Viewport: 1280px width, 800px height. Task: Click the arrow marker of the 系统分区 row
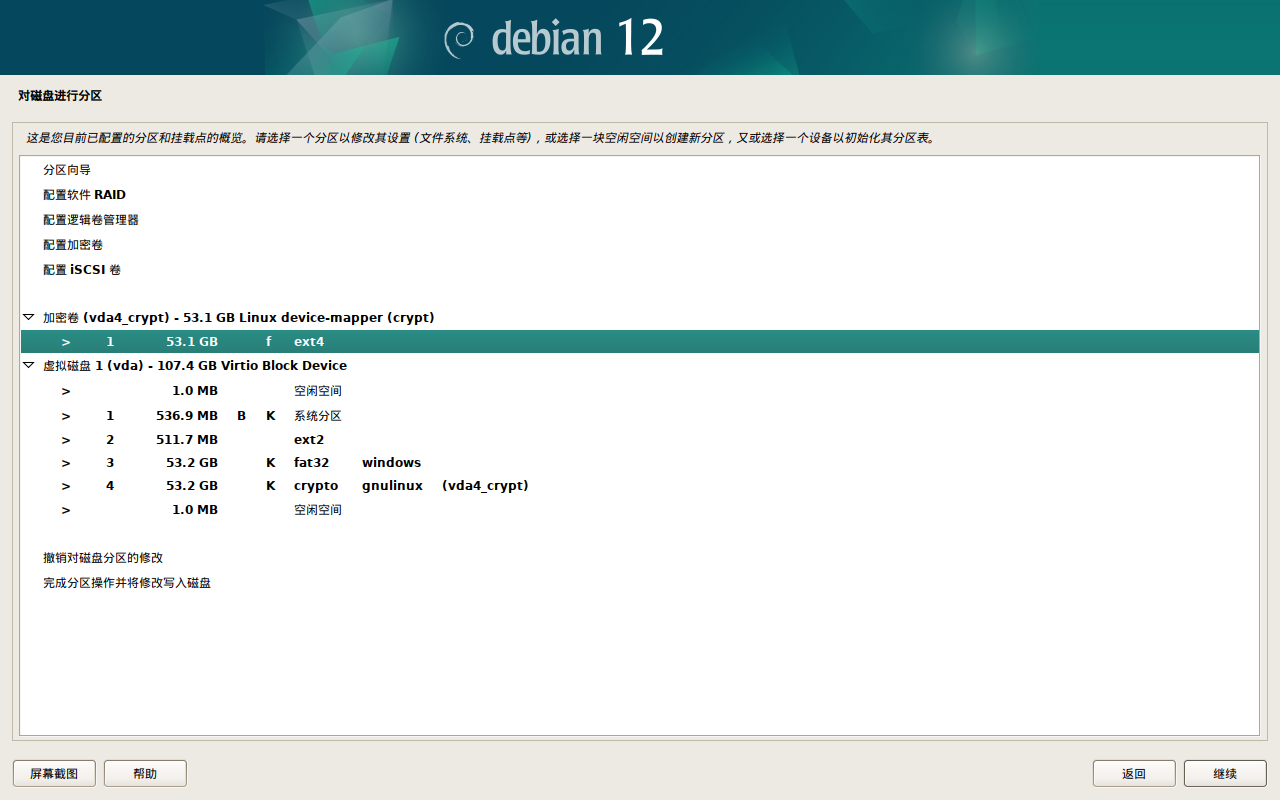click(x=66, y=416)
